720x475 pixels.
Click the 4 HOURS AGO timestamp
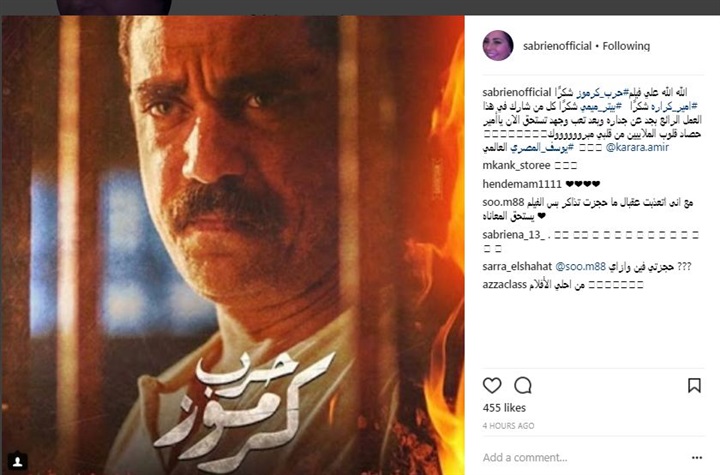tap(508, 426)
